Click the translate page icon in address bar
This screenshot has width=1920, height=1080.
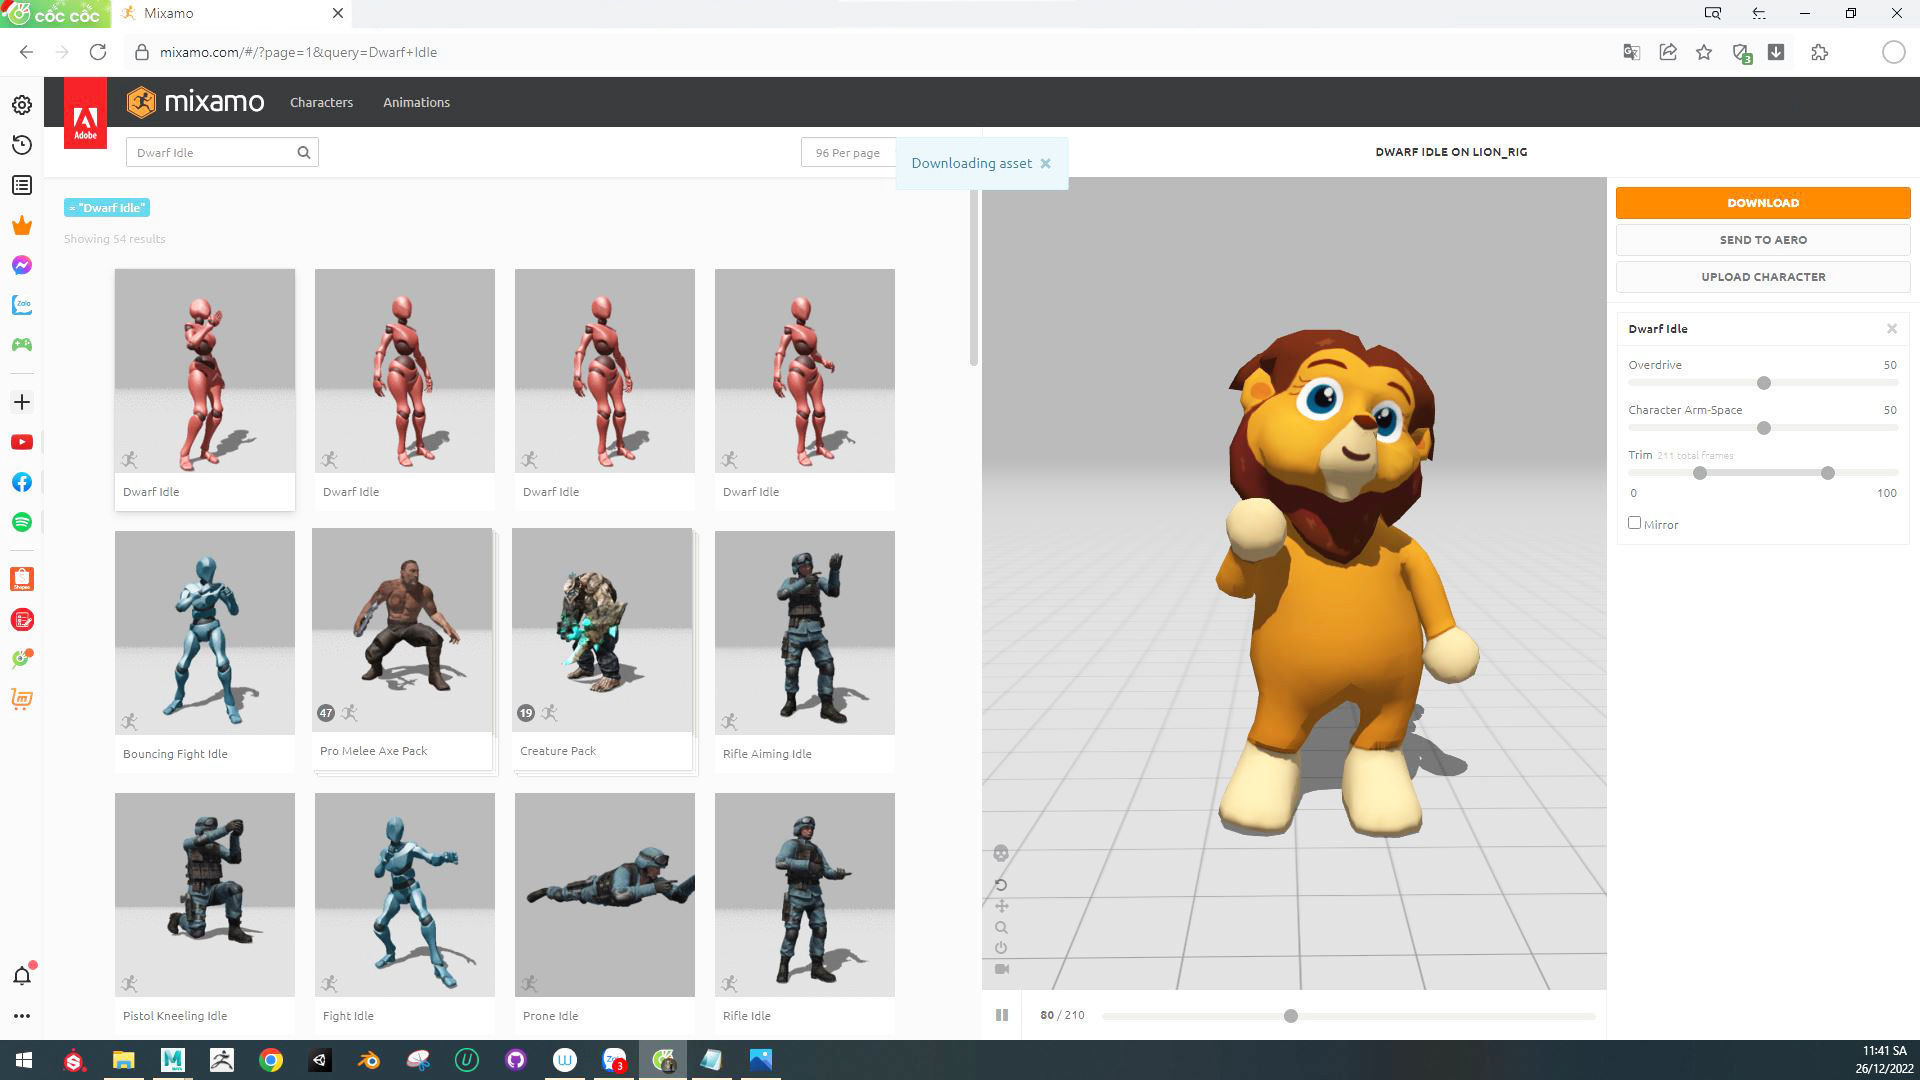[x=1632, y=52]
